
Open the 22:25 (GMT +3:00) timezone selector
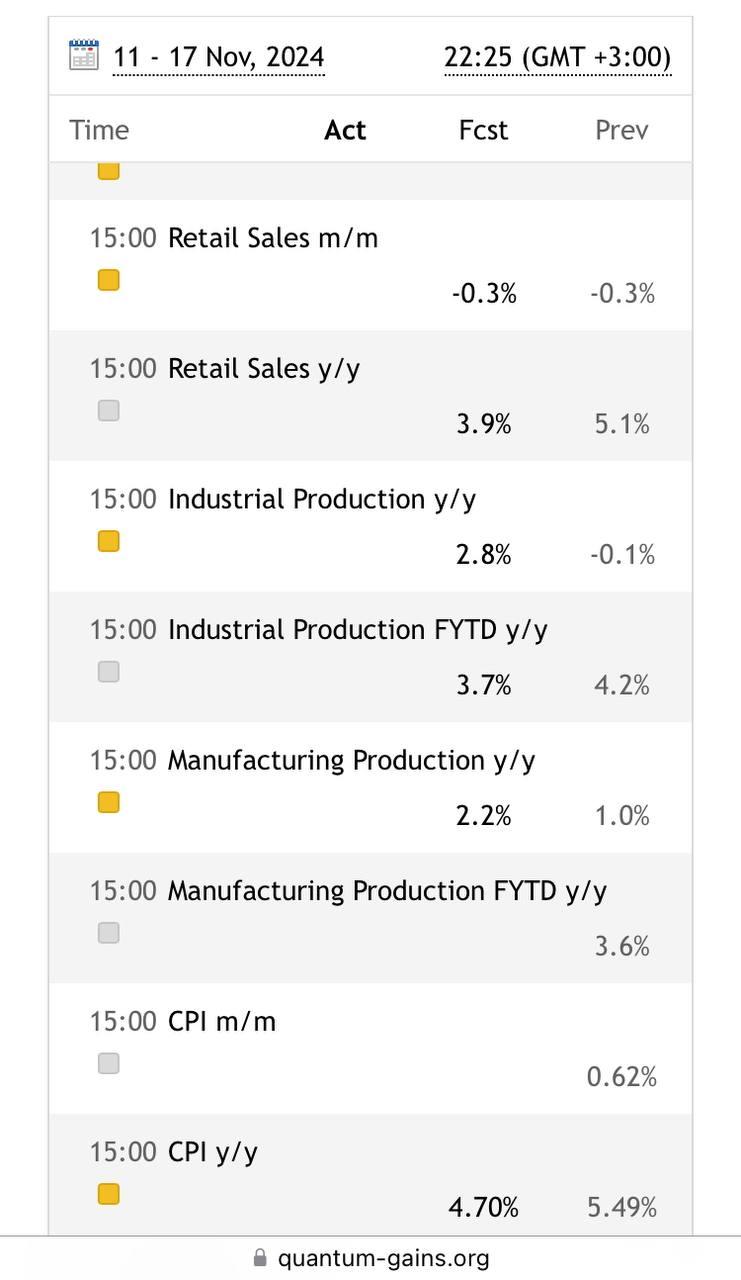click(x=558, y=58)
